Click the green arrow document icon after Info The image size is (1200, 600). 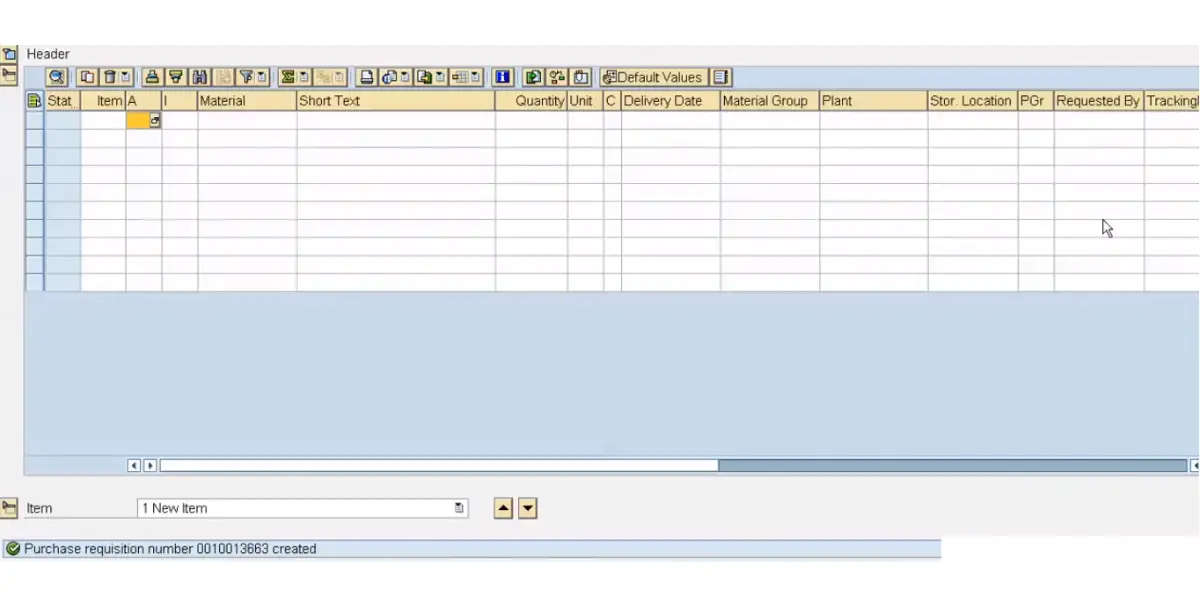(532, 77)
